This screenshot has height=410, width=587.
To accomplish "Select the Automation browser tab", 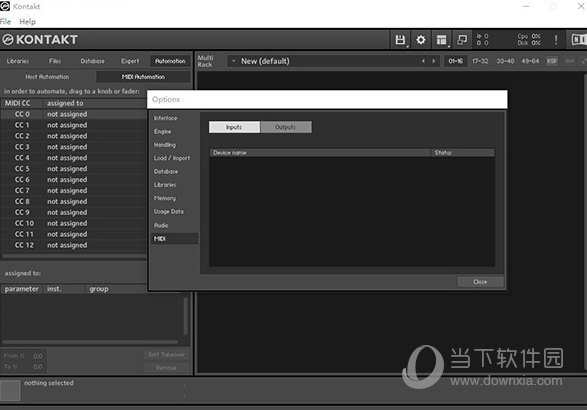I will (x=170, y=61).
